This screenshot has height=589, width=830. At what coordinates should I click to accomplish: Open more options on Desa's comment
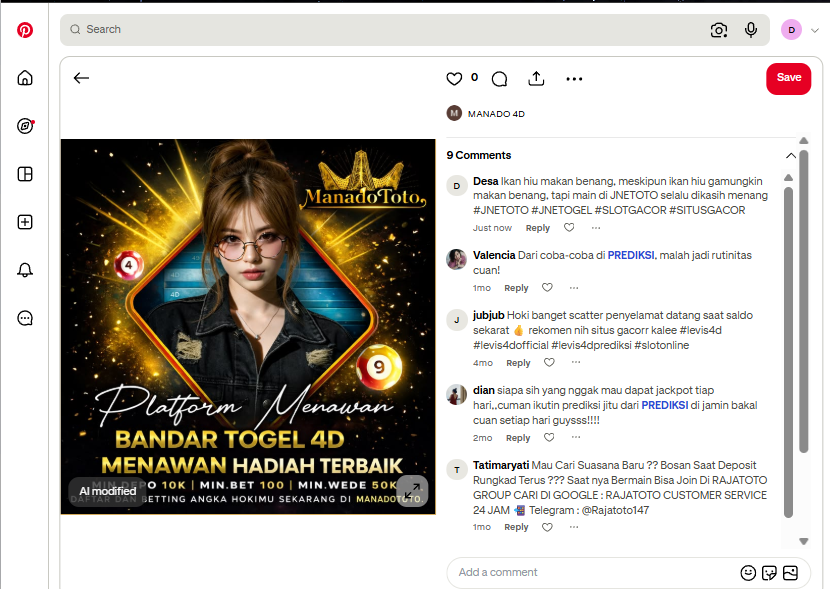click(x=596, y=228)
